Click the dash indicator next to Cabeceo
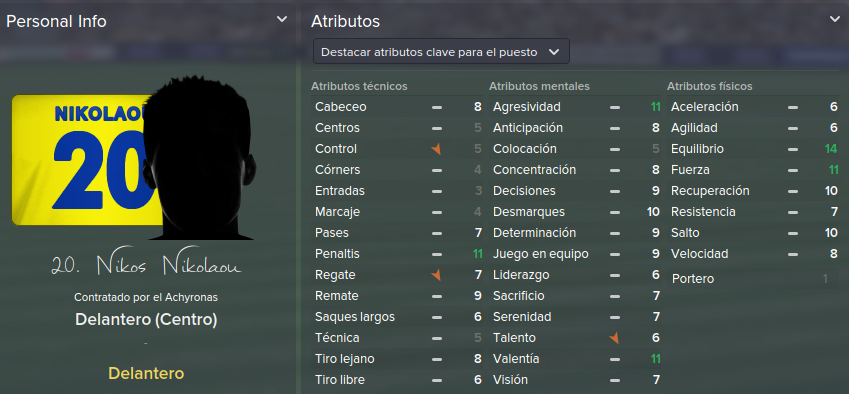This screenshot has width=849, height=394. coord(436,107)
